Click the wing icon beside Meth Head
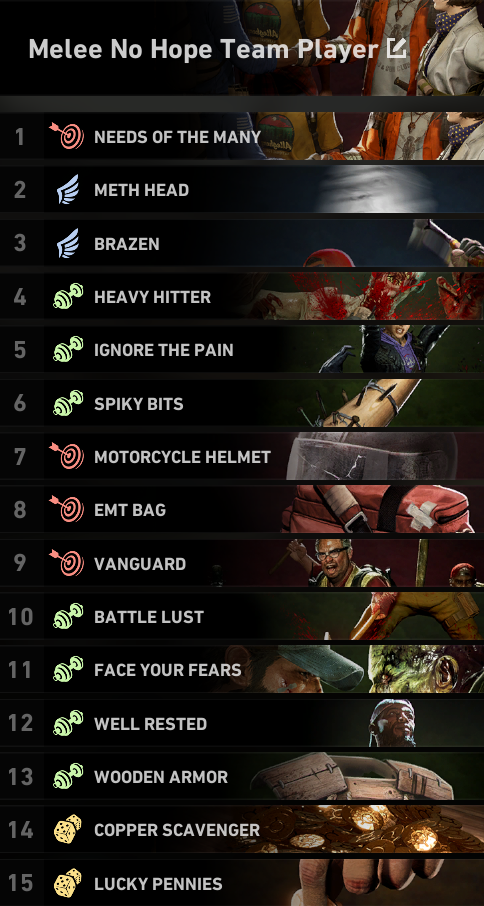The height and width of the screenshot is (906, 484). [68, 190]
